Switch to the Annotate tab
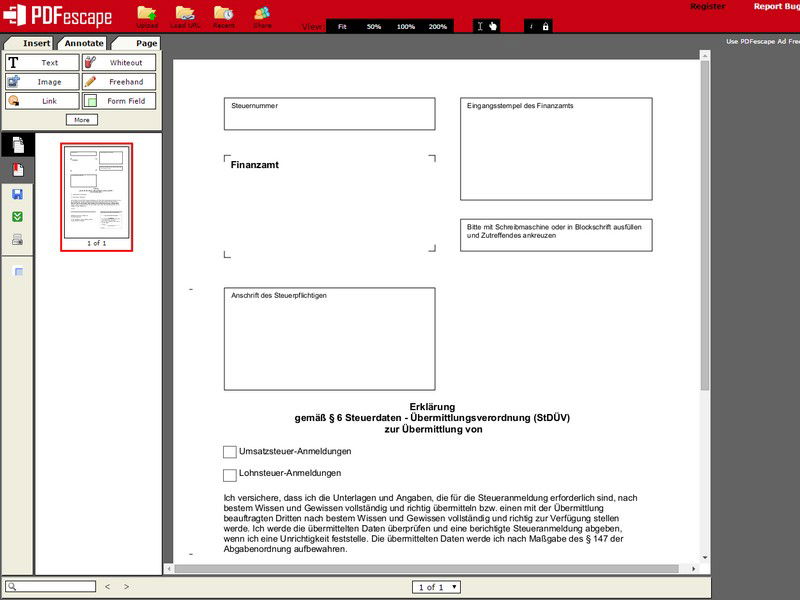Image resolution: width=800 pixels, height=600 pixels. coord(83,43)
